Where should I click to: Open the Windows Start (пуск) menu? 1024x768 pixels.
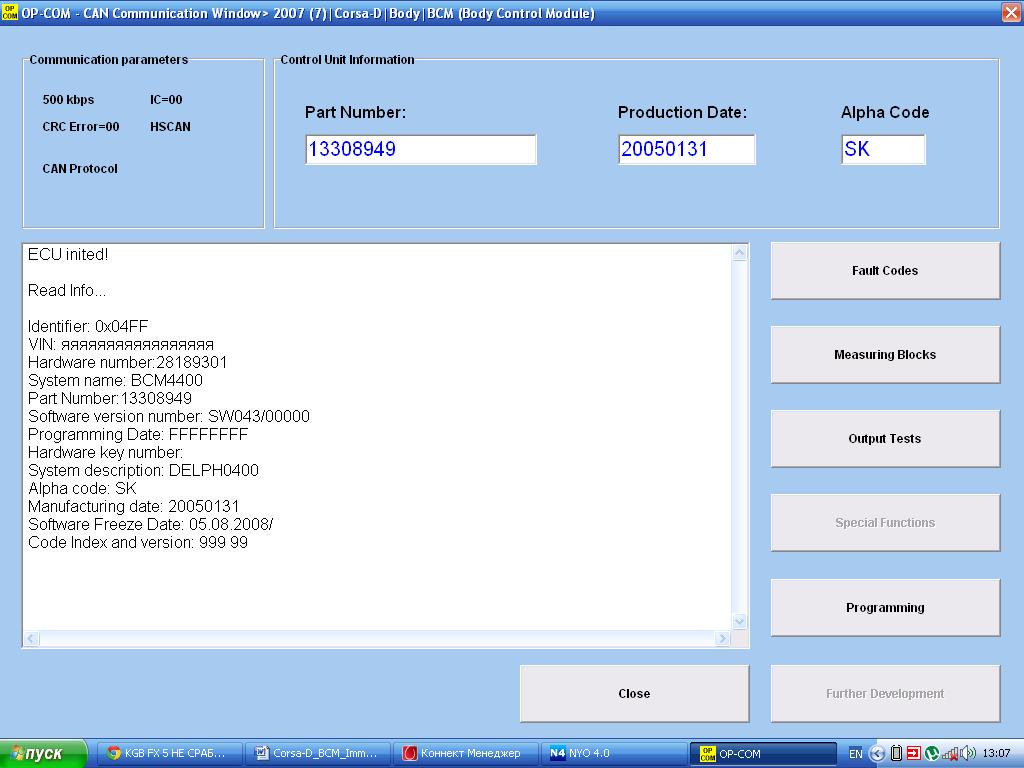[43, 754]
